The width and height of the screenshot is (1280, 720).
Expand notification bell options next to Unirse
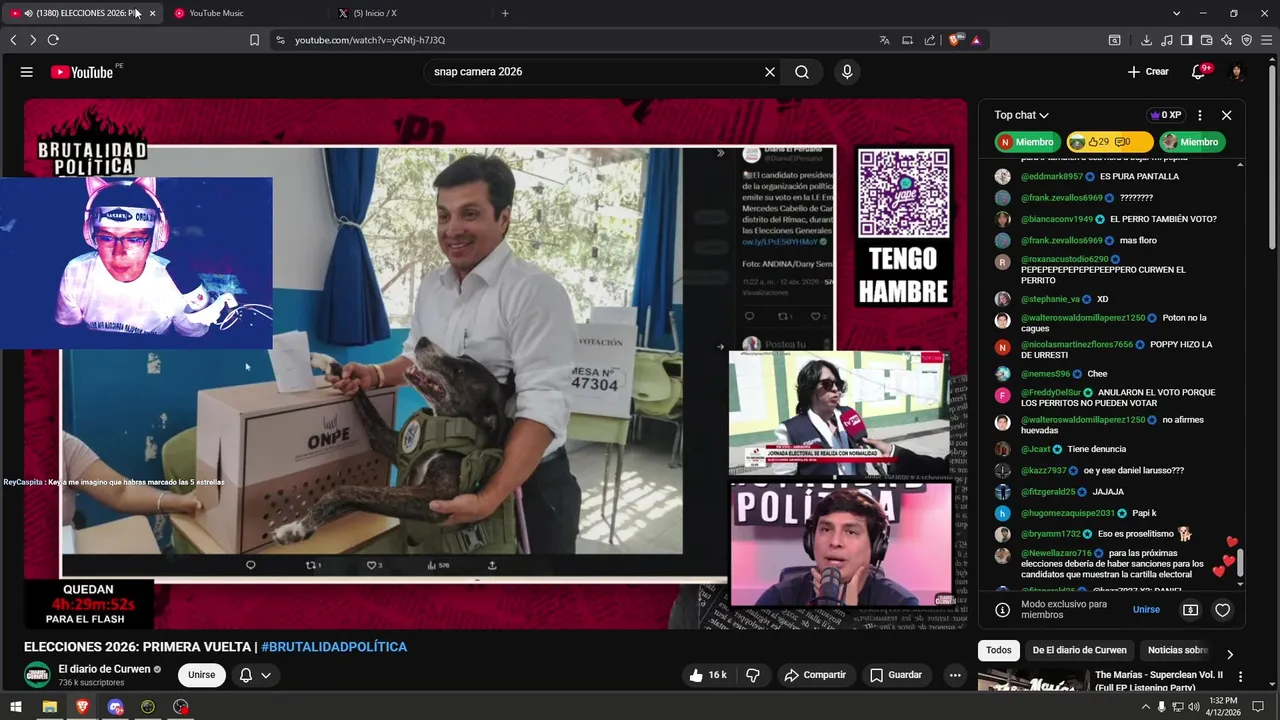[266, 675]
